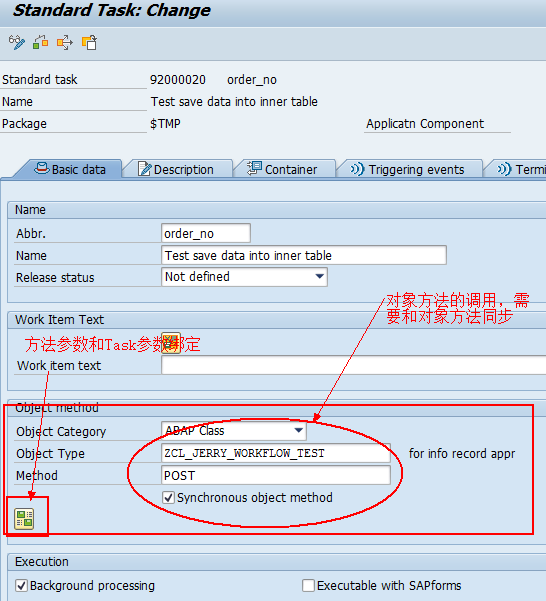Click the Basic data tab icon
This screenshot has width=546, height=601.
41,168
